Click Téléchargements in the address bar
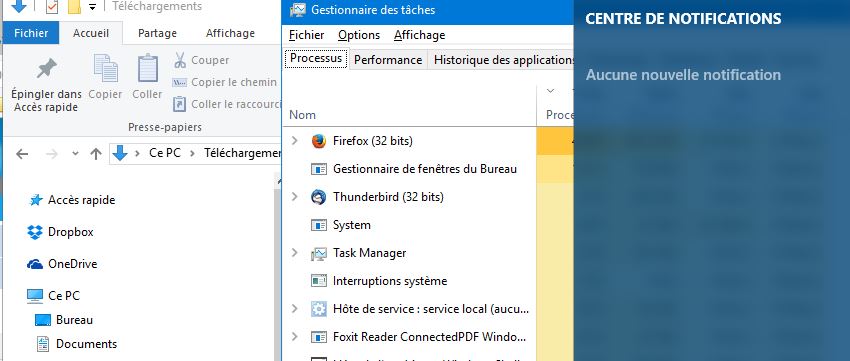850x361 pixels. (x=243, y=153)
